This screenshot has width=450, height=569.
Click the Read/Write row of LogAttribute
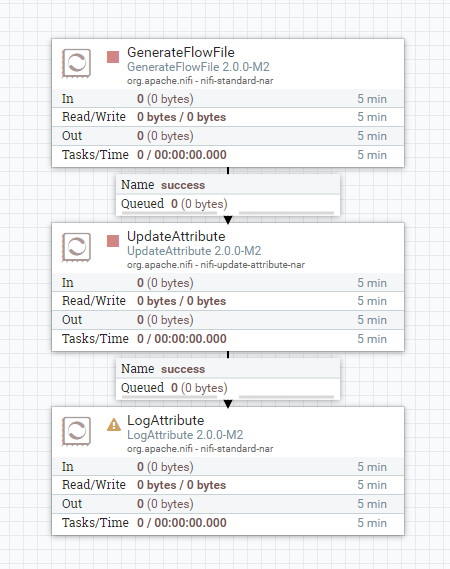click(228, 485)
